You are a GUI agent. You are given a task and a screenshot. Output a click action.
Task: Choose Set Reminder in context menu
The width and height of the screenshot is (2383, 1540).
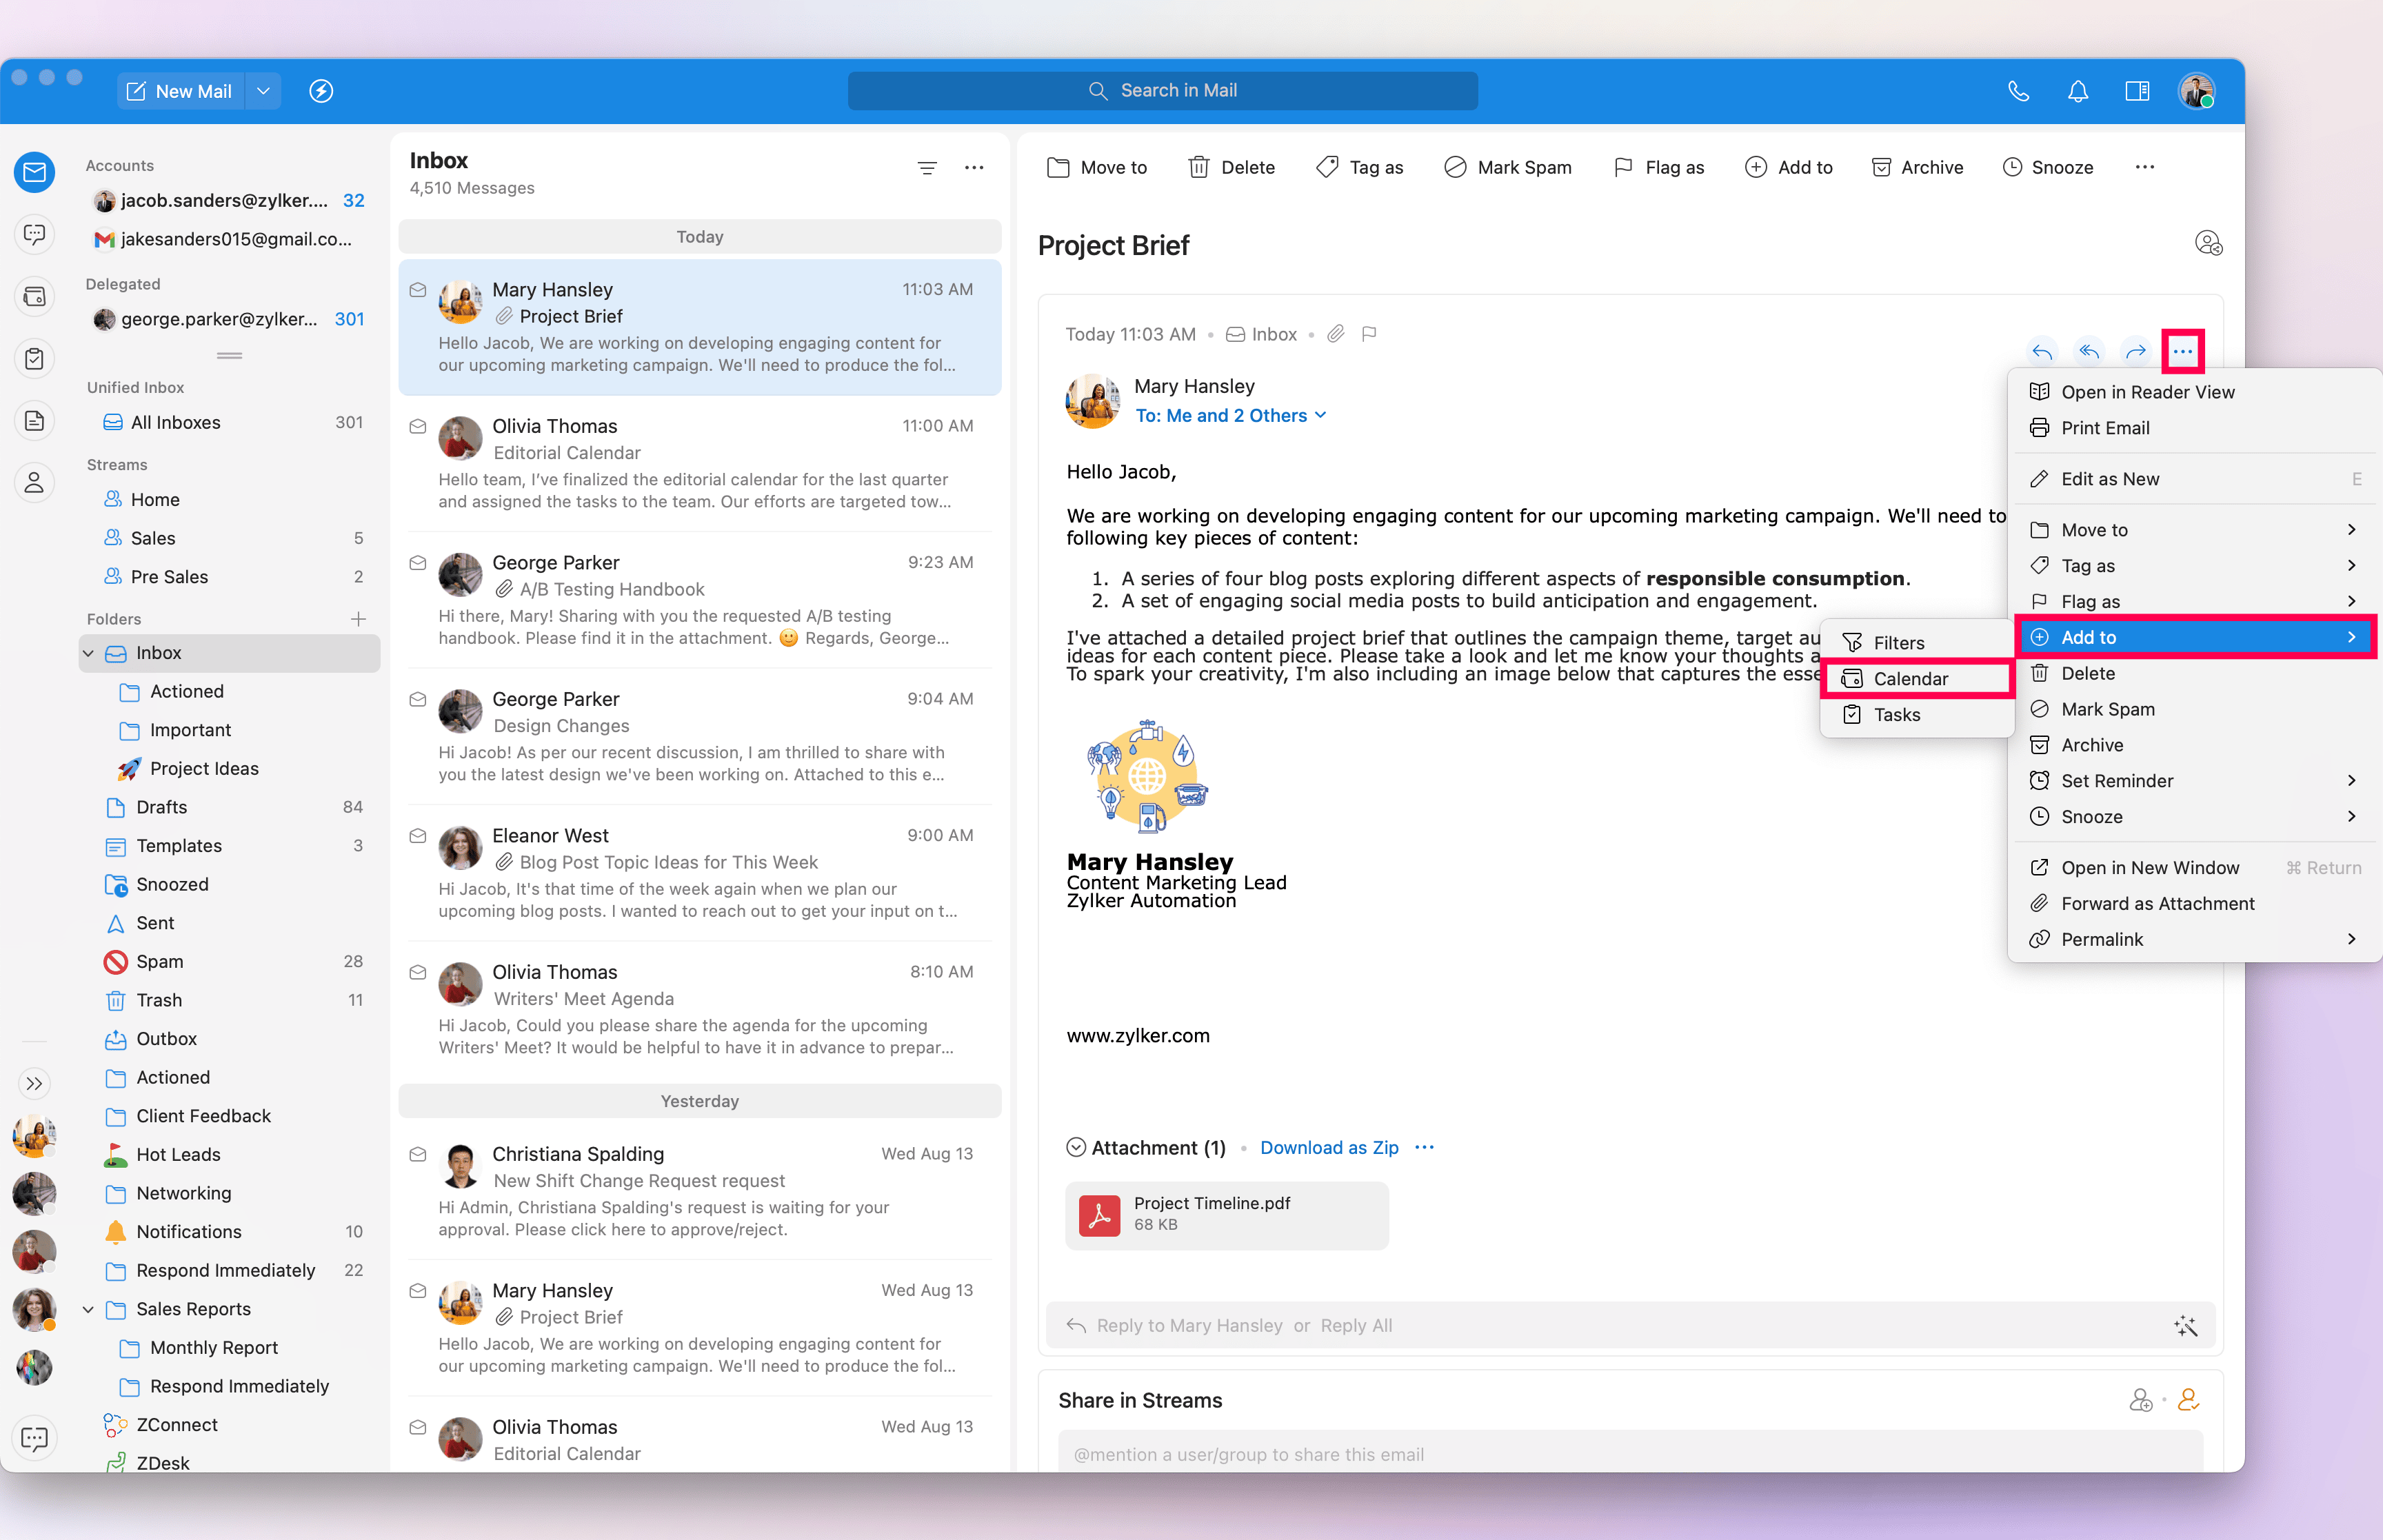pos(2116,780)
